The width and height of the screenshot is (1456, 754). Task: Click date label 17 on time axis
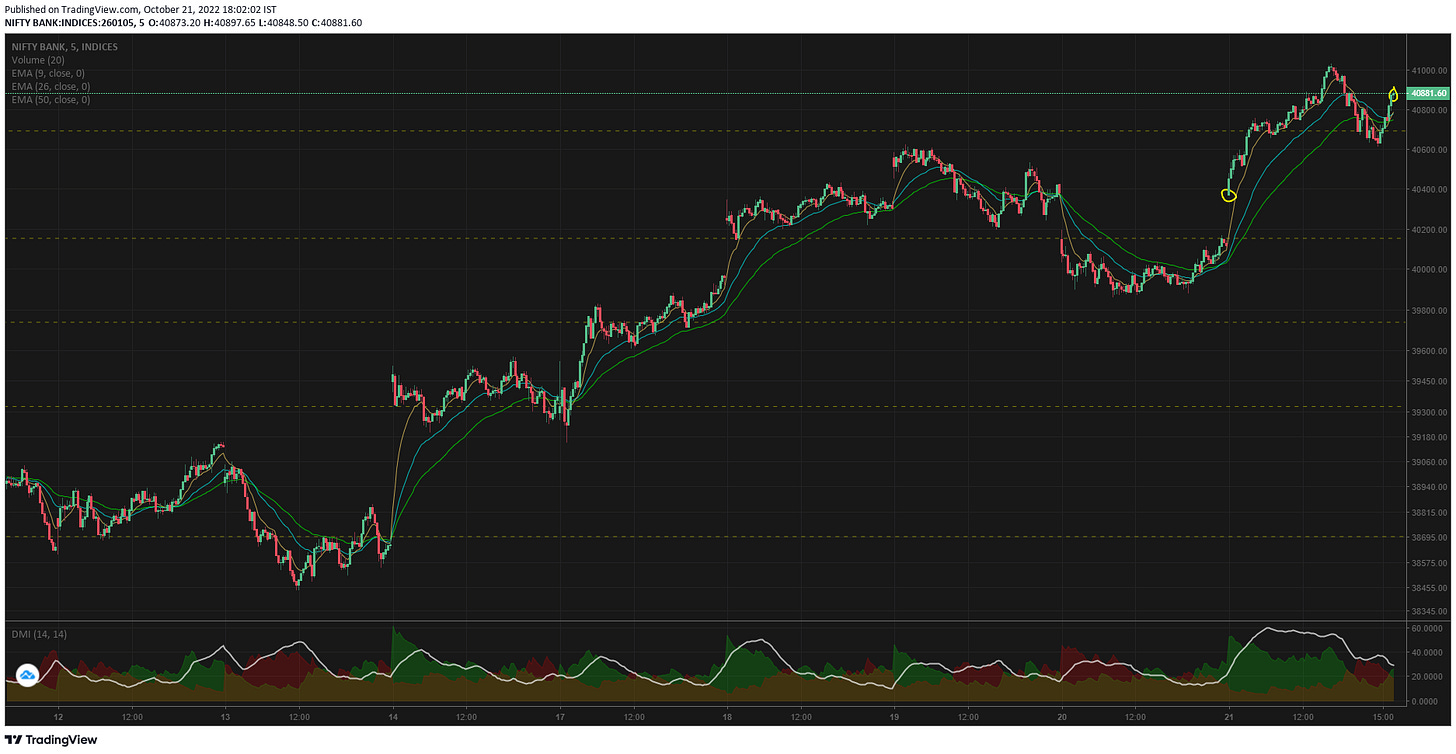point(560,717)
